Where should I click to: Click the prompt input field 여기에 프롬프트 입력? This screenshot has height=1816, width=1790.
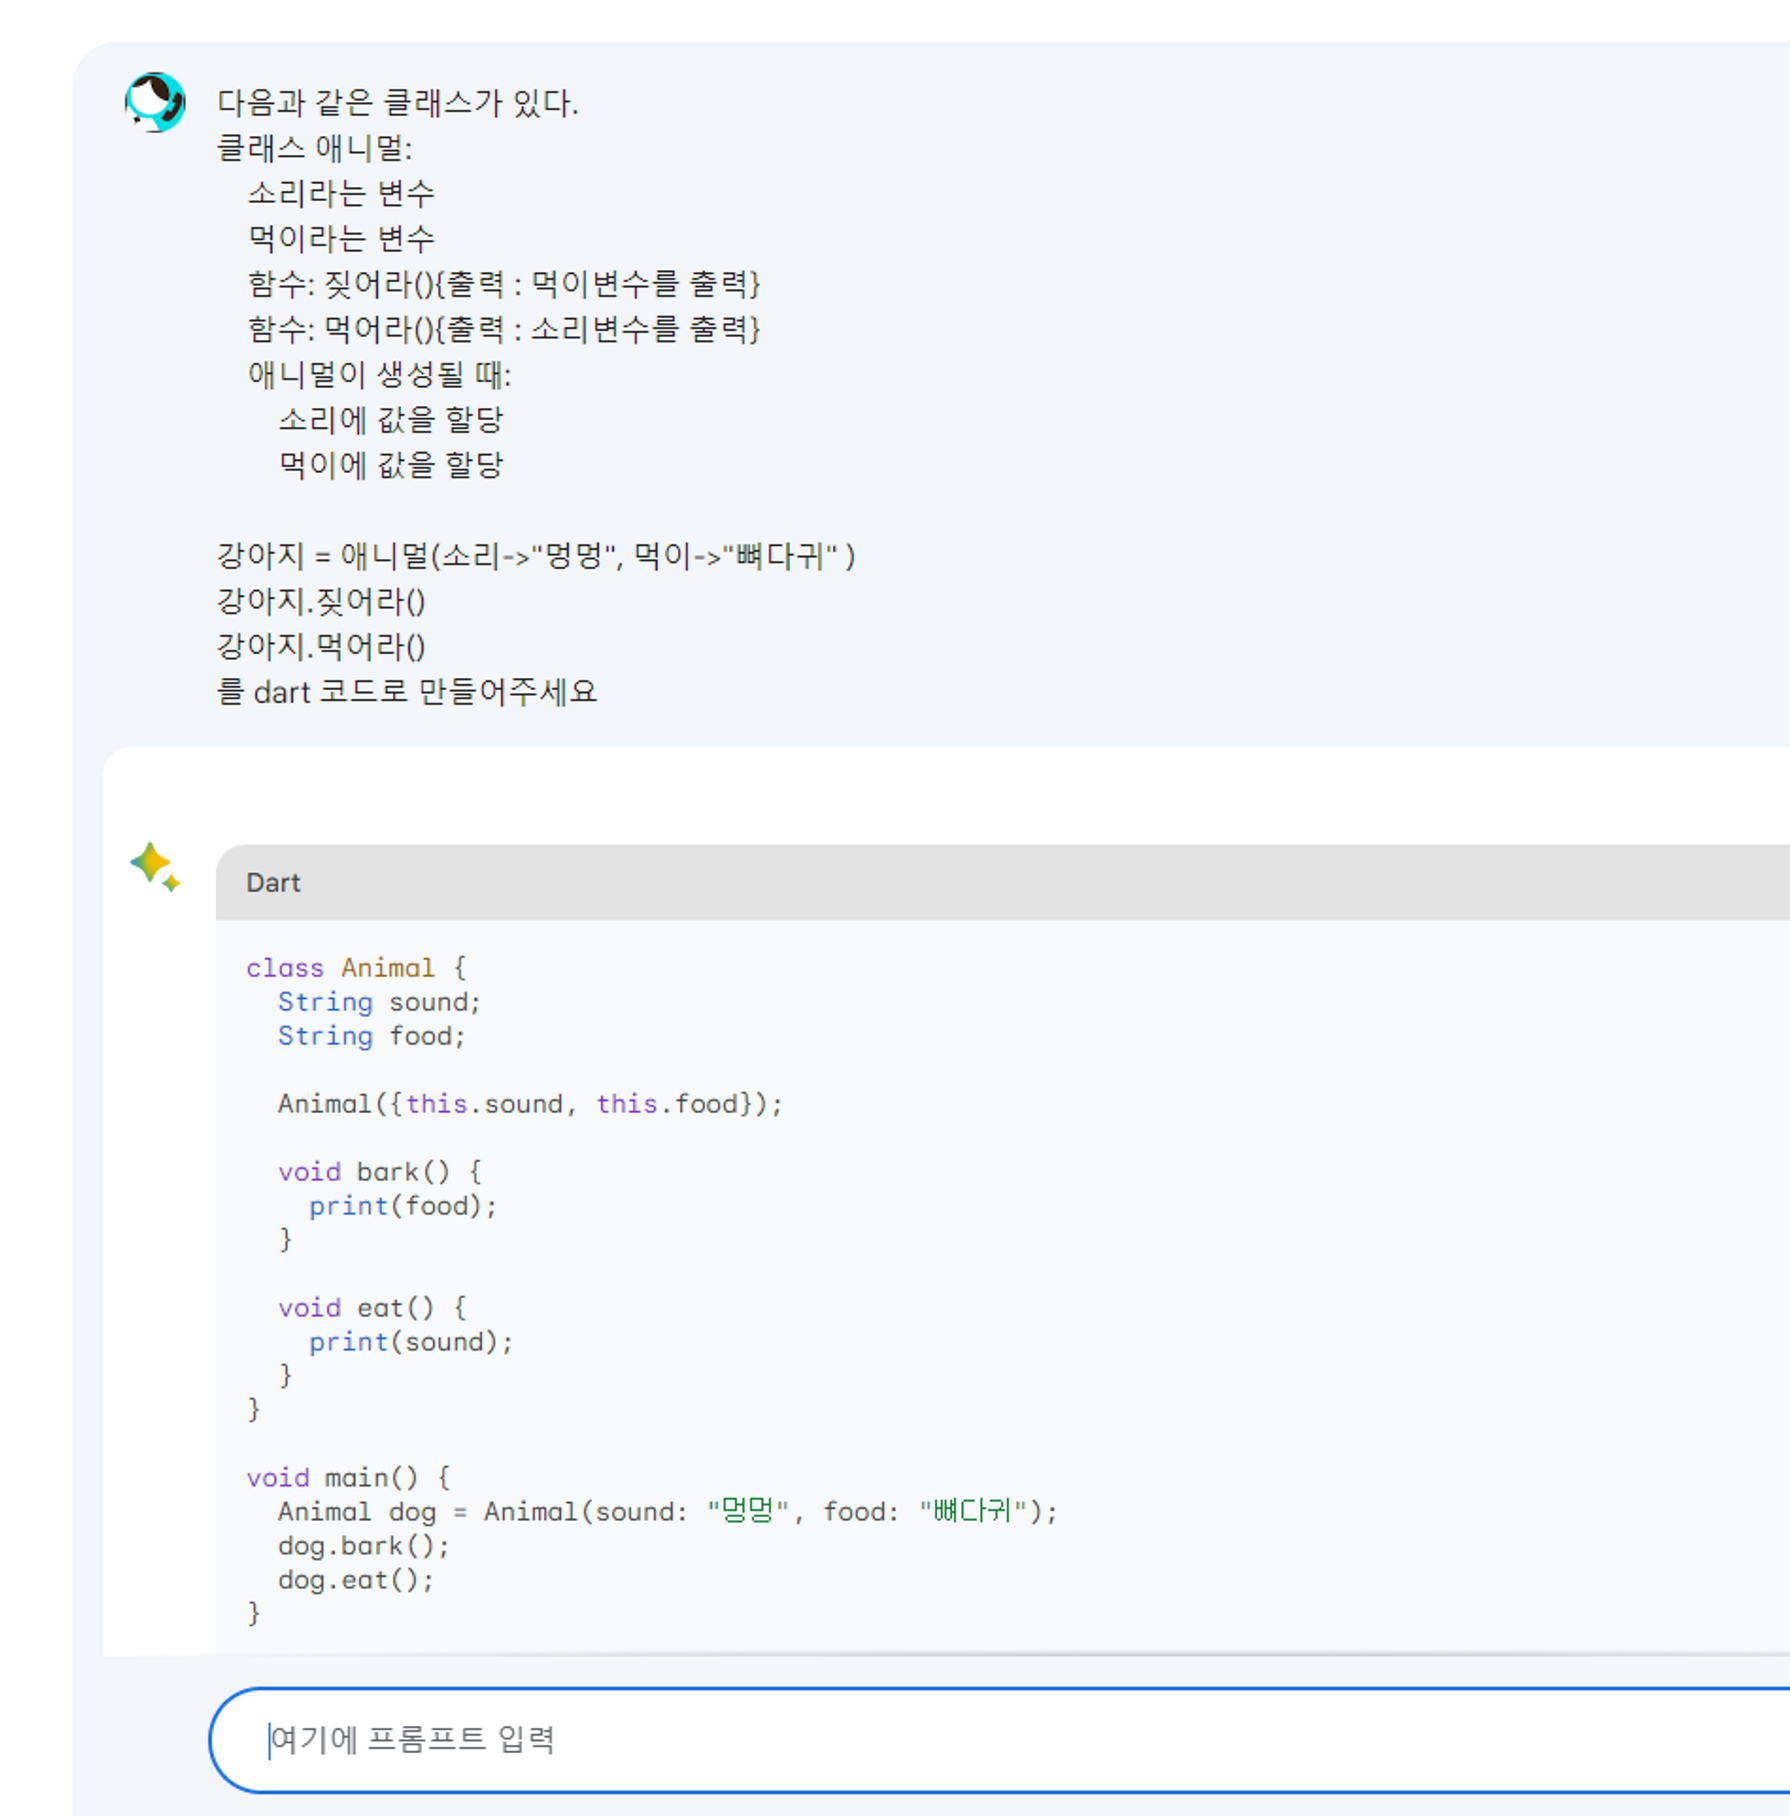click(x=1000, y=1740)
